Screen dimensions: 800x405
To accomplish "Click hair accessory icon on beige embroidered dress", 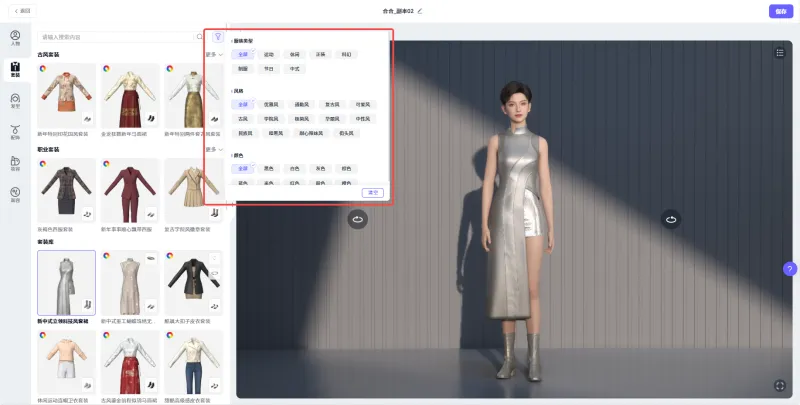I will pyautogui.click(x=151, y=259).
